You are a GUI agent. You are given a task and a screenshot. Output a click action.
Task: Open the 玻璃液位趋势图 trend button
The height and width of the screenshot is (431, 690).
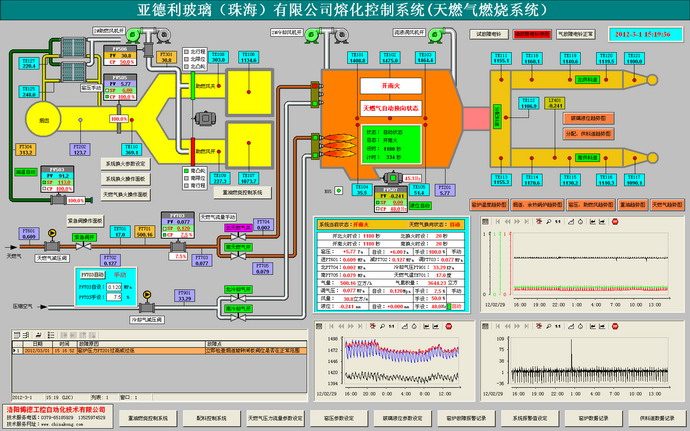(588, 118)
